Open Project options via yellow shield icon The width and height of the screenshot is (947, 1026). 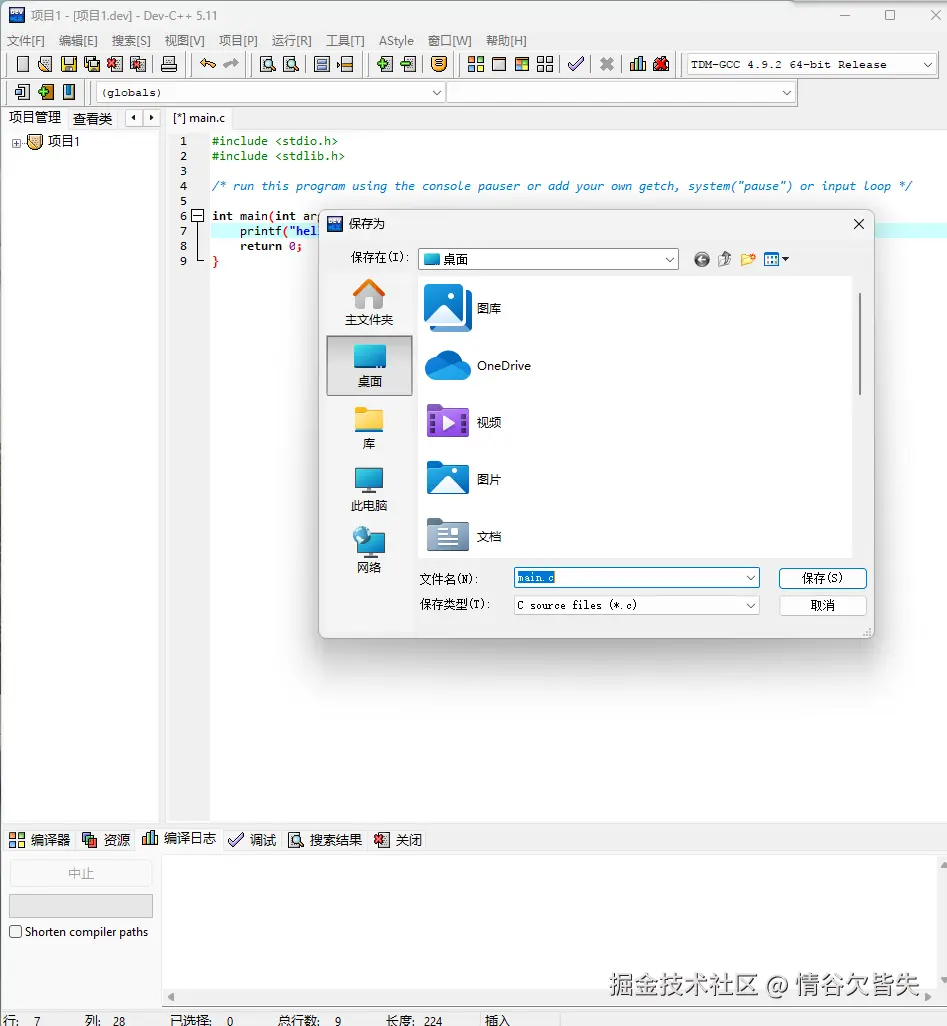click(x=439, y=64)
